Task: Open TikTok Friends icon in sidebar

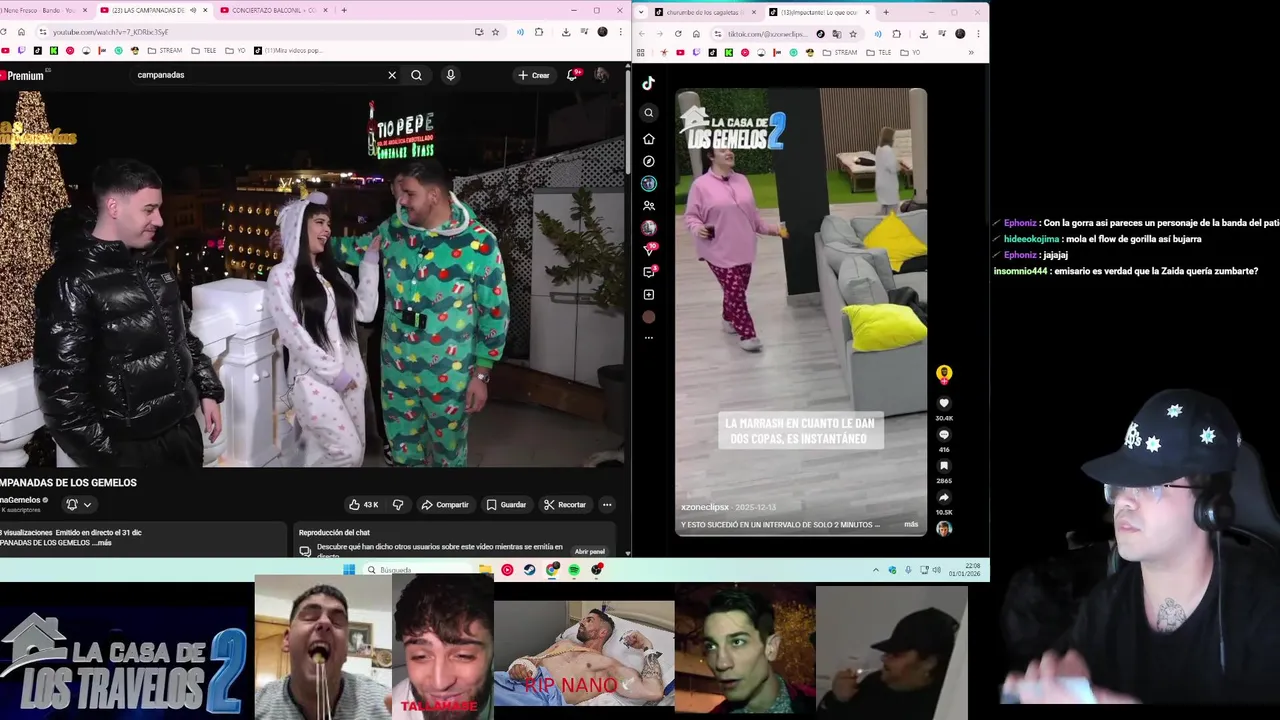Action: (649, 206)
